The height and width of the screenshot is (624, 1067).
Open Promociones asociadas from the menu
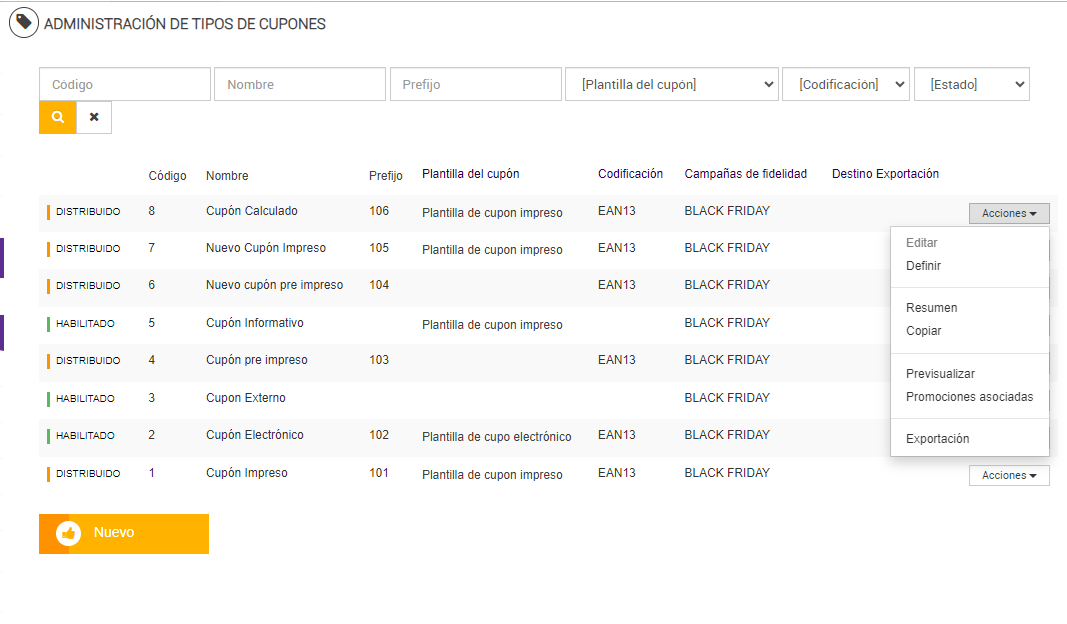(x=969, y=397)
